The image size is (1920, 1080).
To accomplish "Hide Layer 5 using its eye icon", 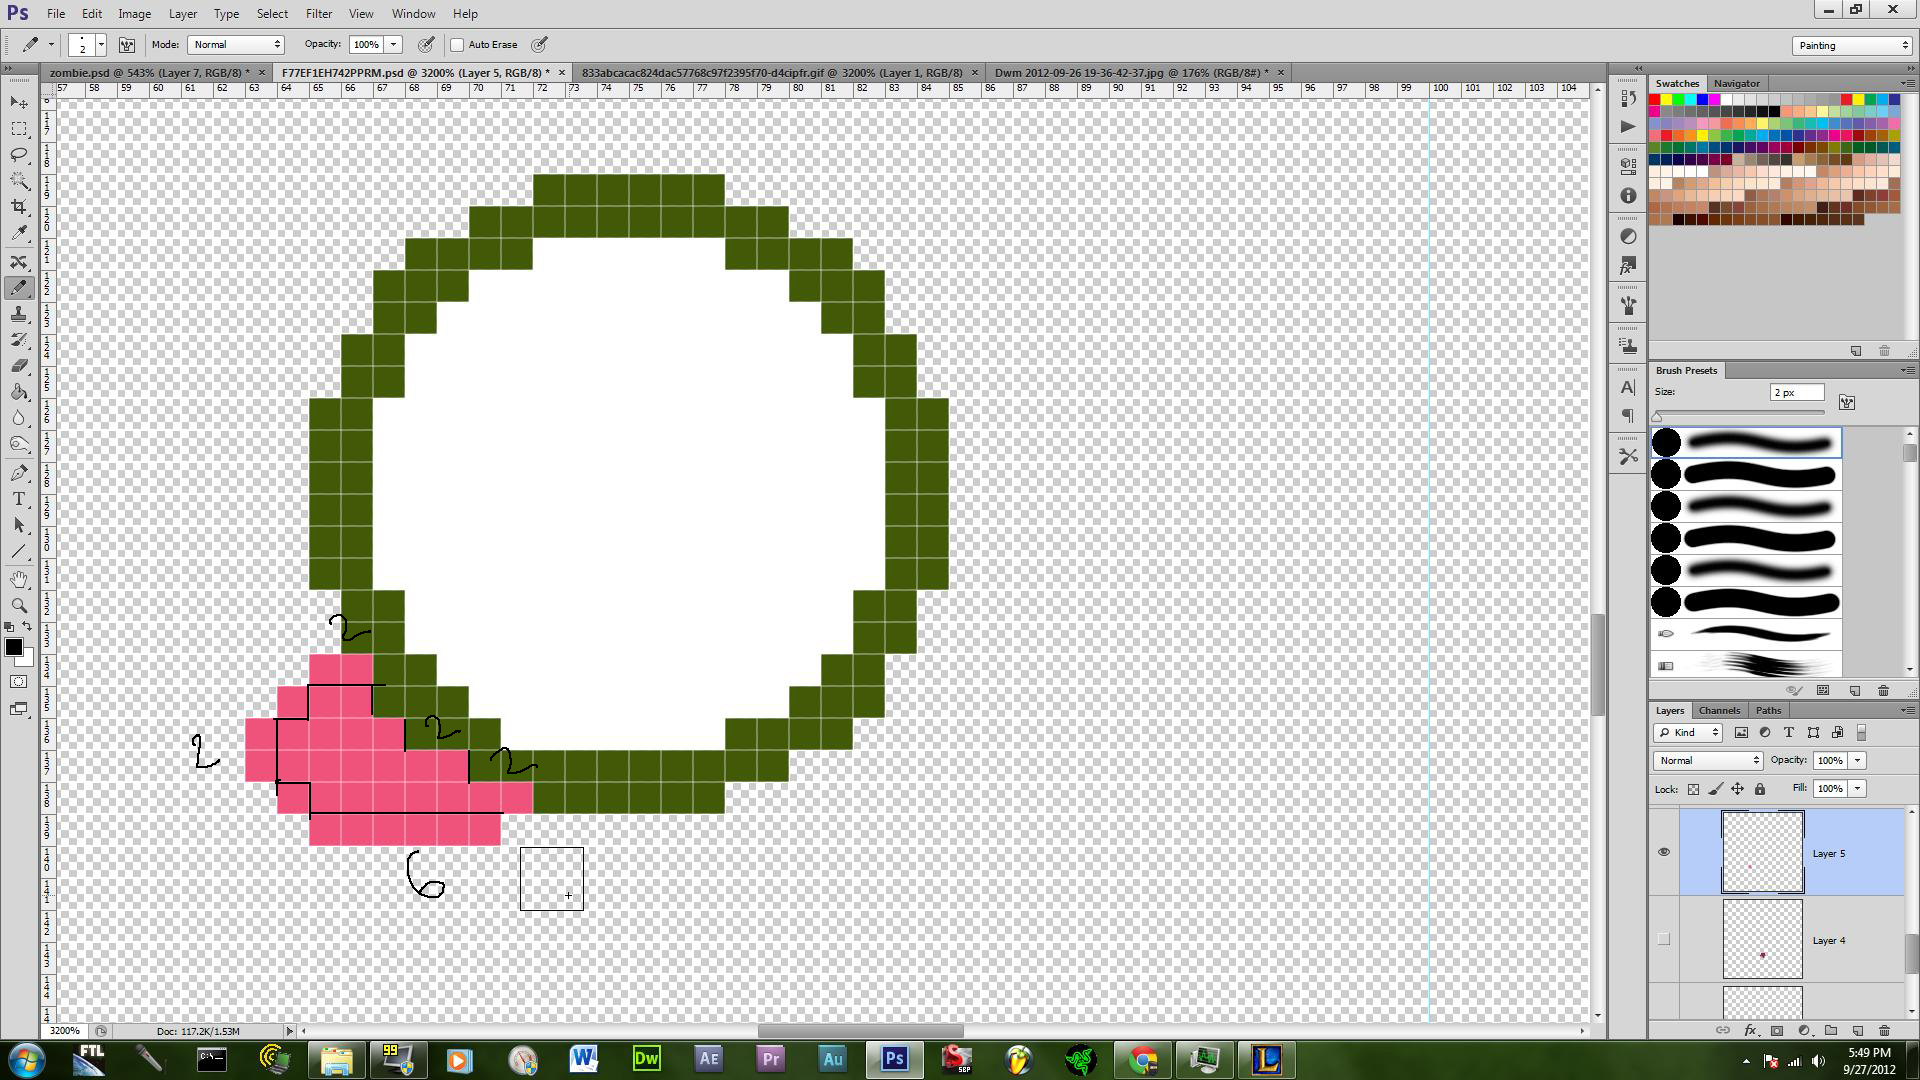I will pos(1664,852).
